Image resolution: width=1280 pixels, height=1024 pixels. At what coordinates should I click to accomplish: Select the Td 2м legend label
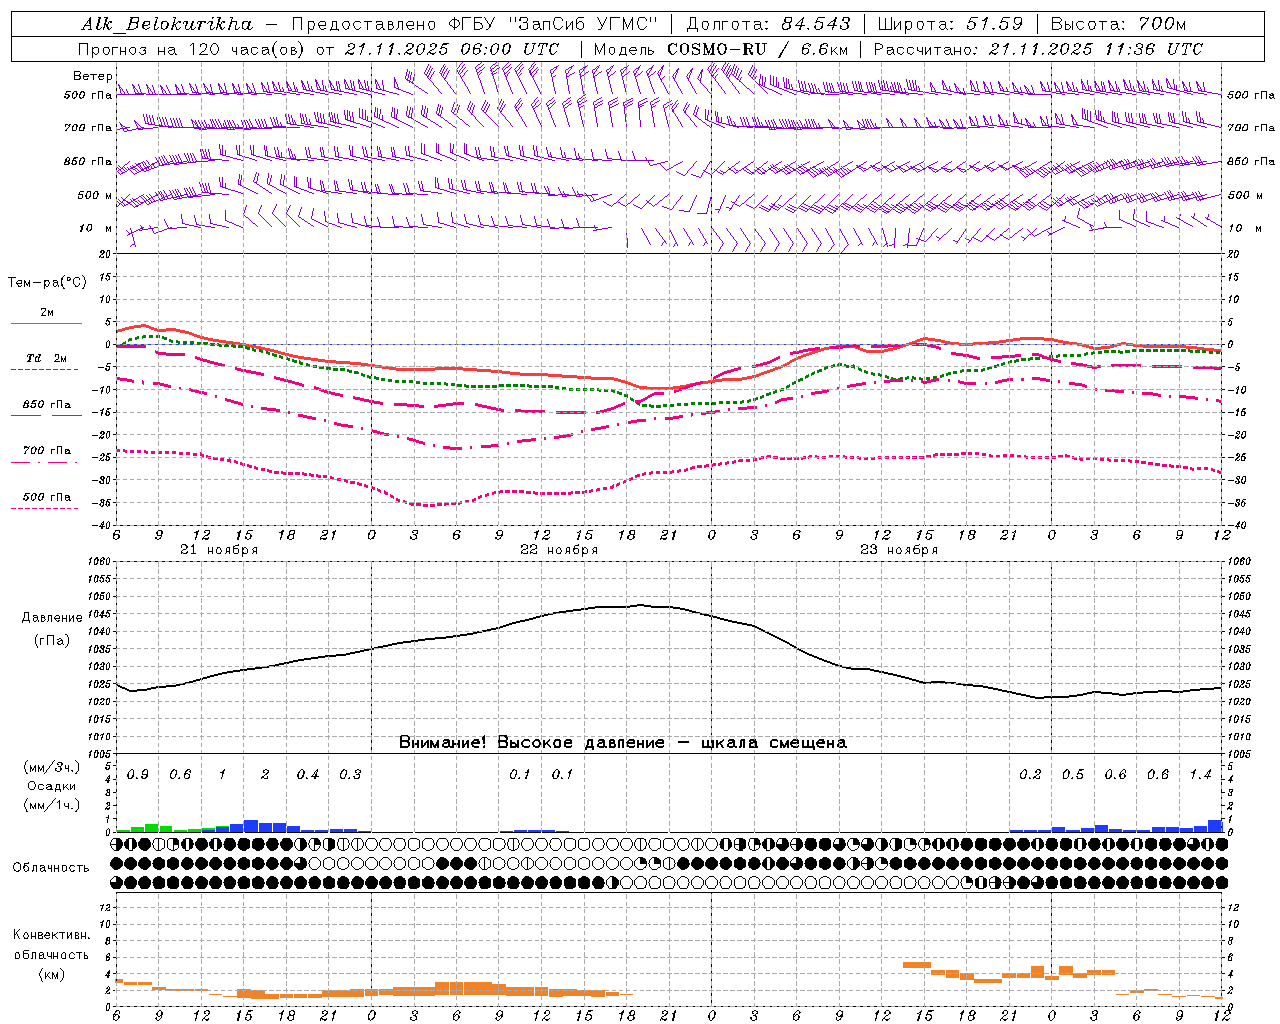click(x=47, y=358)
